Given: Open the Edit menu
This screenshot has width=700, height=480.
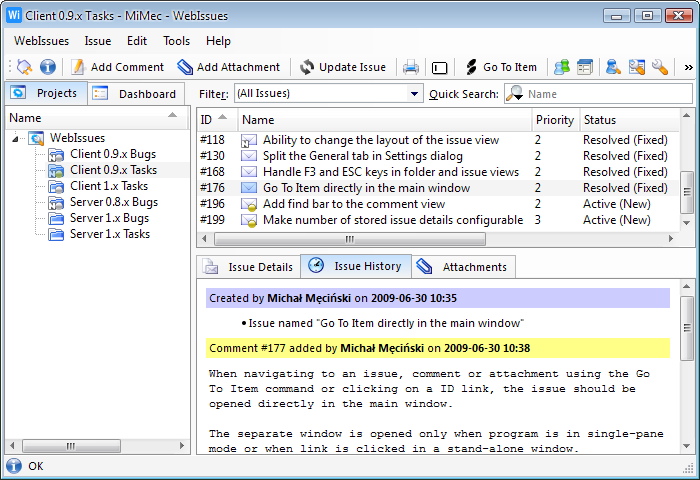Looking at the screenshot, I should pyautogui.click(x=137, y=41).
